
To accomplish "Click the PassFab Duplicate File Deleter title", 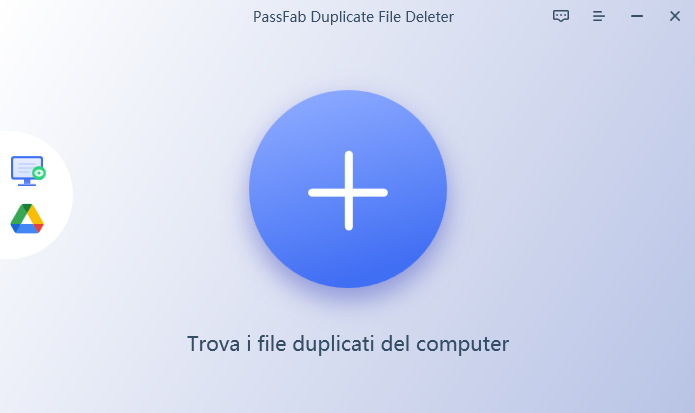I will tap(353, 17).
